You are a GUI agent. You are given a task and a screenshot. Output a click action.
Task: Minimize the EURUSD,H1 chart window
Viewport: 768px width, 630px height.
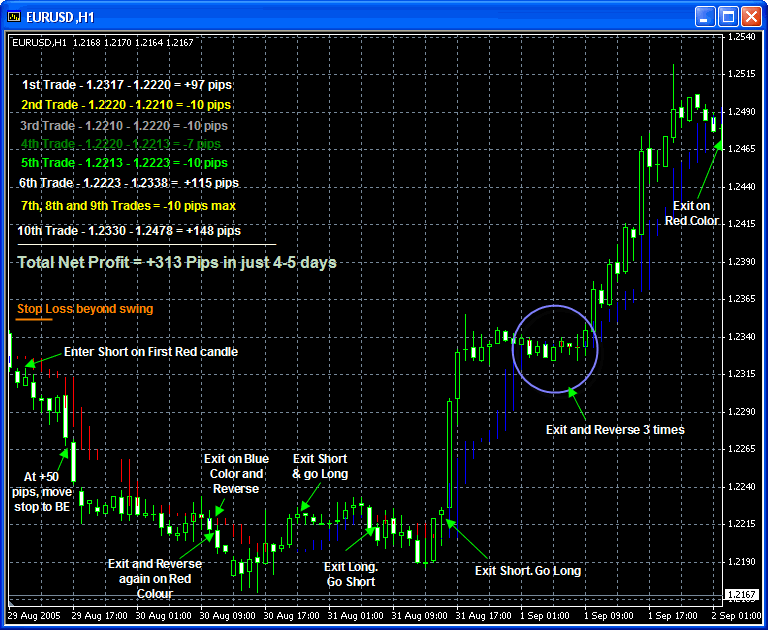[705, 16]
